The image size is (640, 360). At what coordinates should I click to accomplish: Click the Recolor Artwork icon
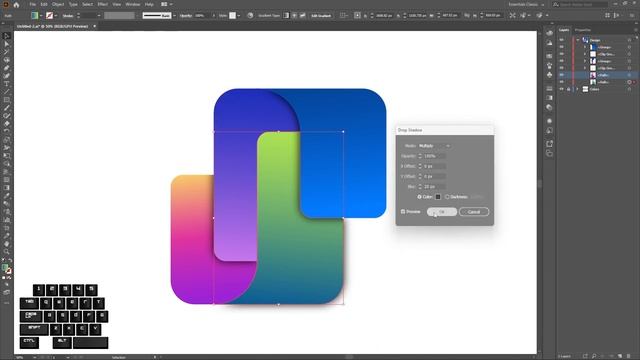tap(250, 16)
